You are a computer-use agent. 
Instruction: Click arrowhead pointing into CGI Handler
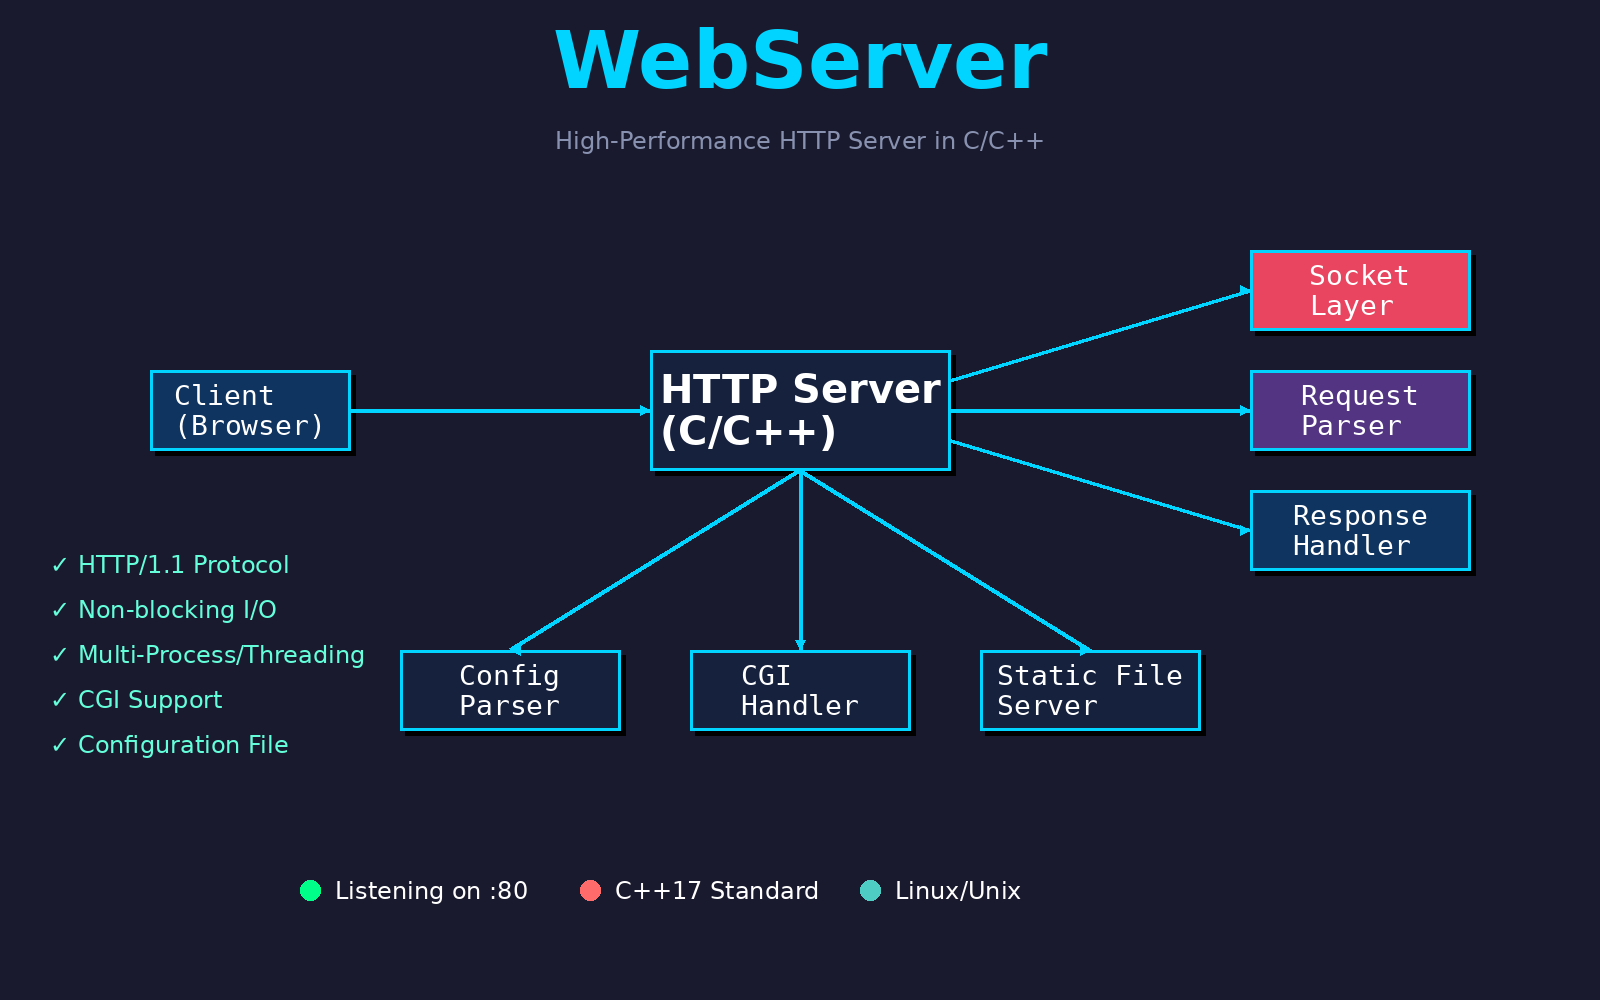click(x=800, y=645)
